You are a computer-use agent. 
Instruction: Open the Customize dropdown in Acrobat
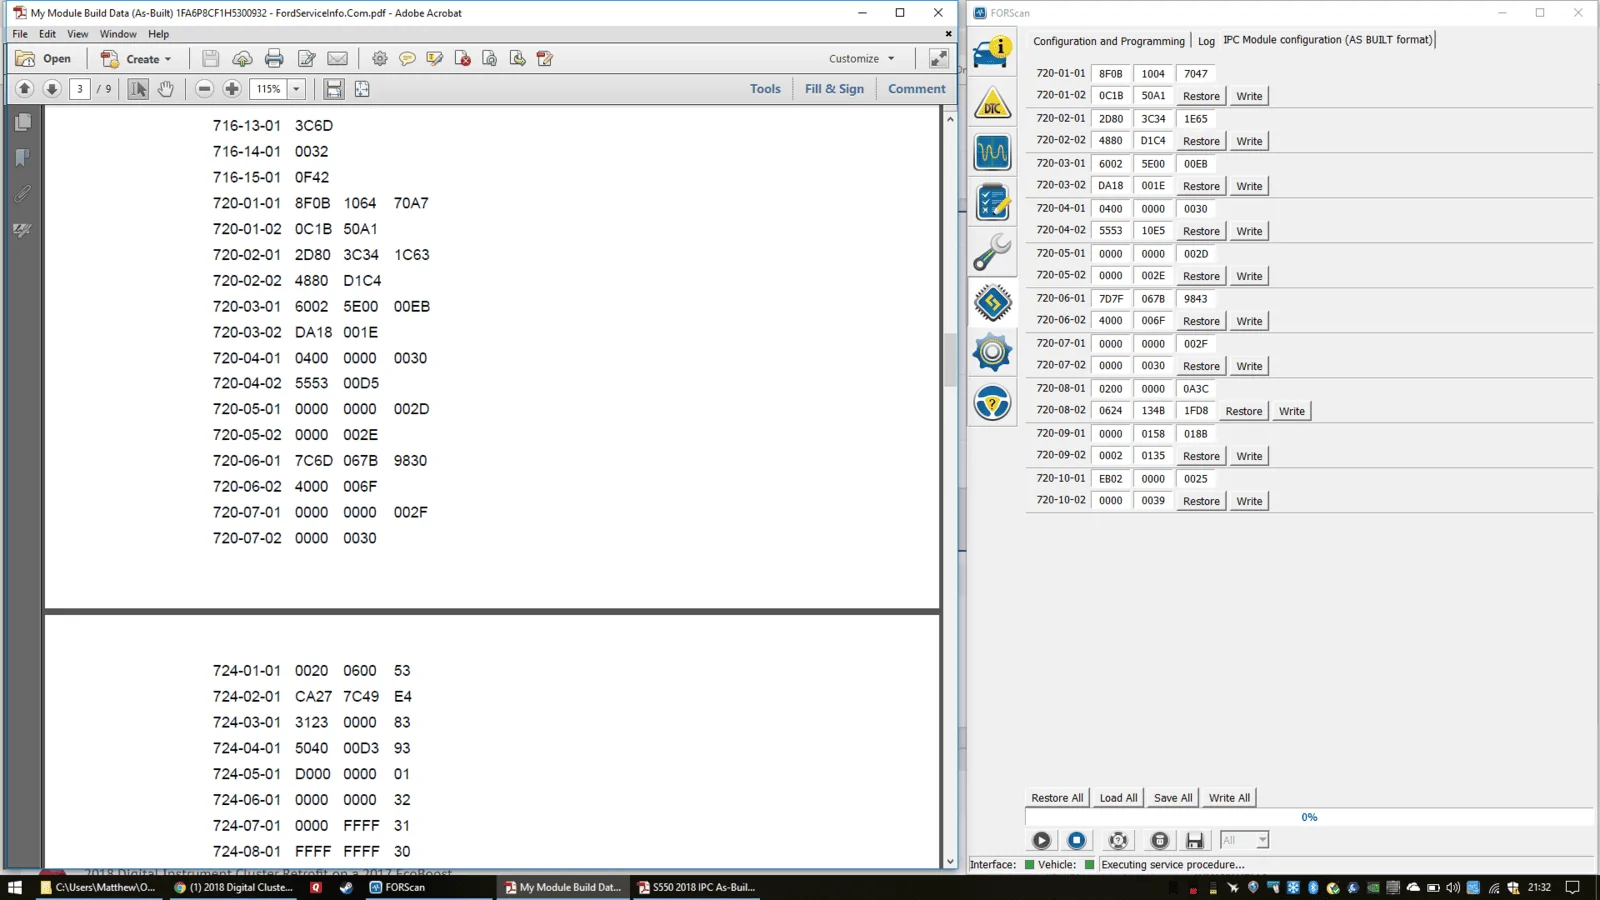point(862,59)
